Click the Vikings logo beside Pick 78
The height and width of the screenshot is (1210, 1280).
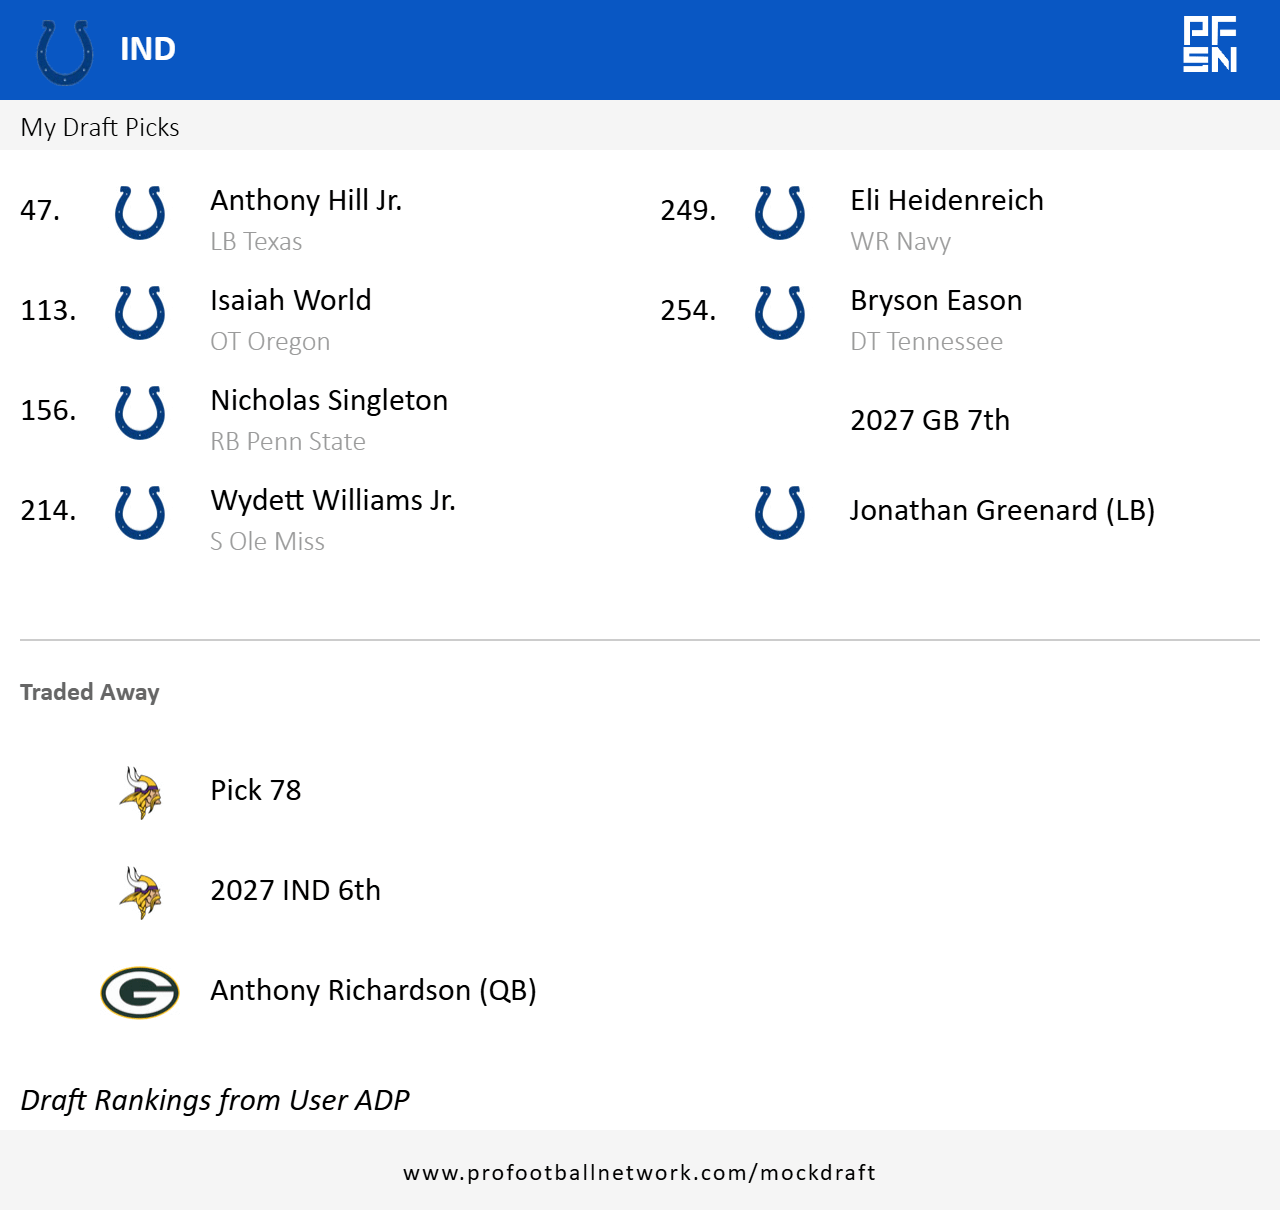tap(140, 792)
